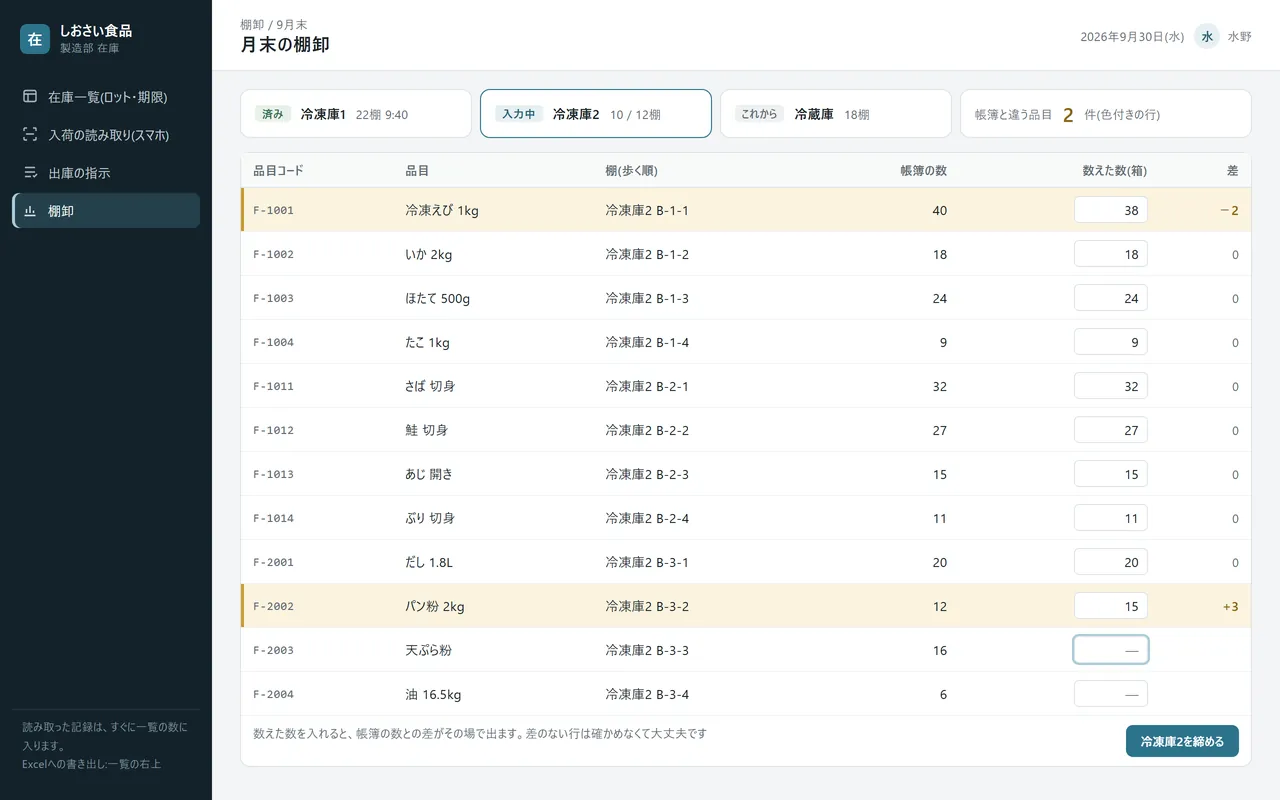
Task: Click the しおさい食品 logo icon
Action: point(35,39)
